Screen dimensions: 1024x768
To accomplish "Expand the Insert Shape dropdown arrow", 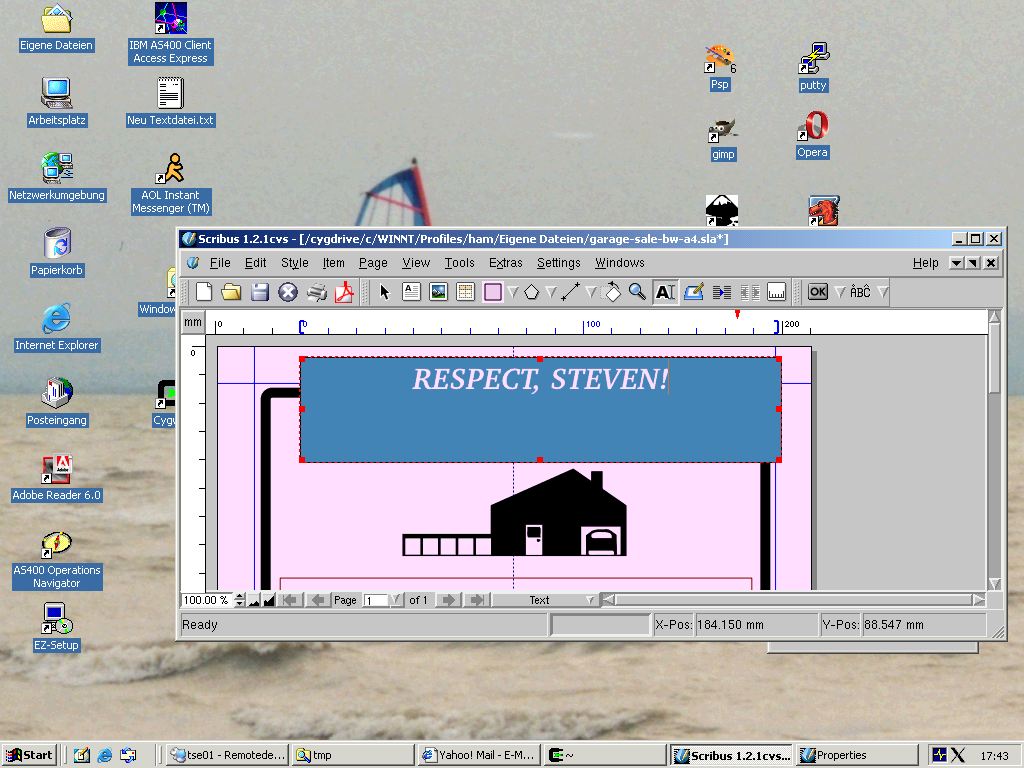I will point(512,292).
